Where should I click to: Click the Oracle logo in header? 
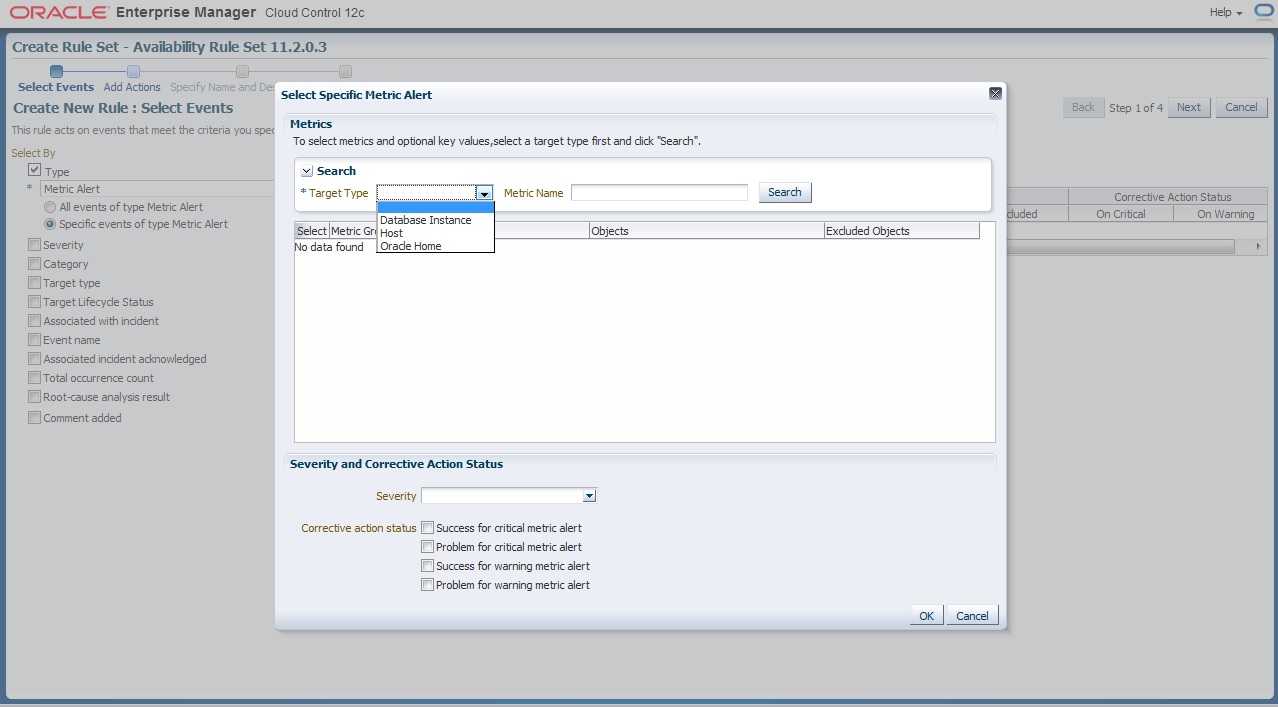pos(59,13)
